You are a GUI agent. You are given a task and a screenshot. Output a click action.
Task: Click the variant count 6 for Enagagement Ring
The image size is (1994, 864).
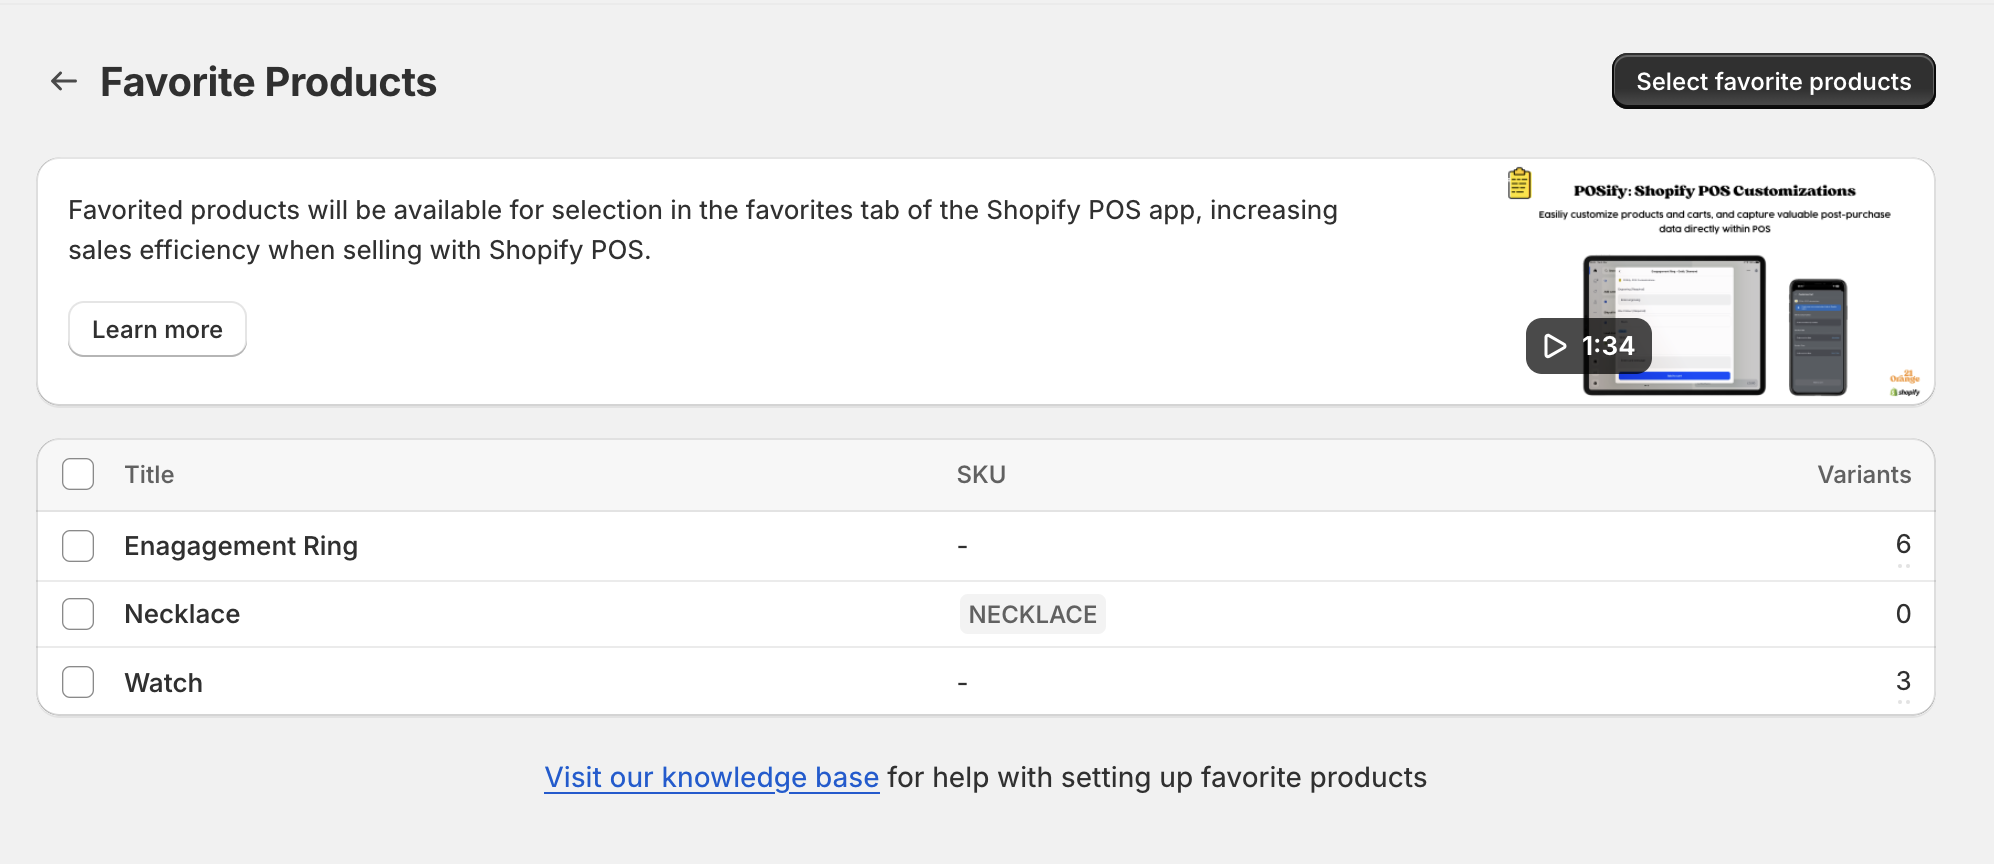1903,544
